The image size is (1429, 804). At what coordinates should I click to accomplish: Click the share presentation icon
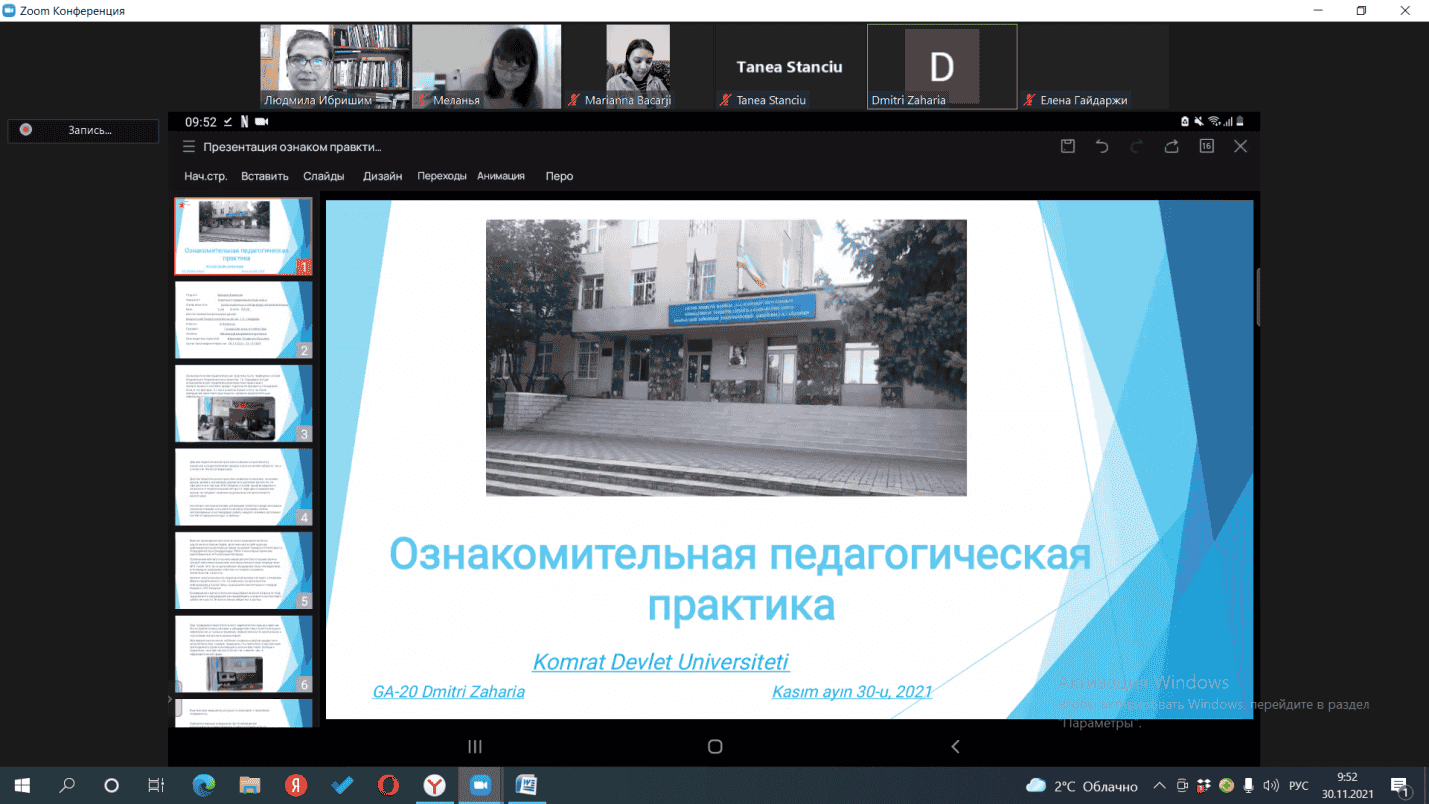click(1171, 146)
